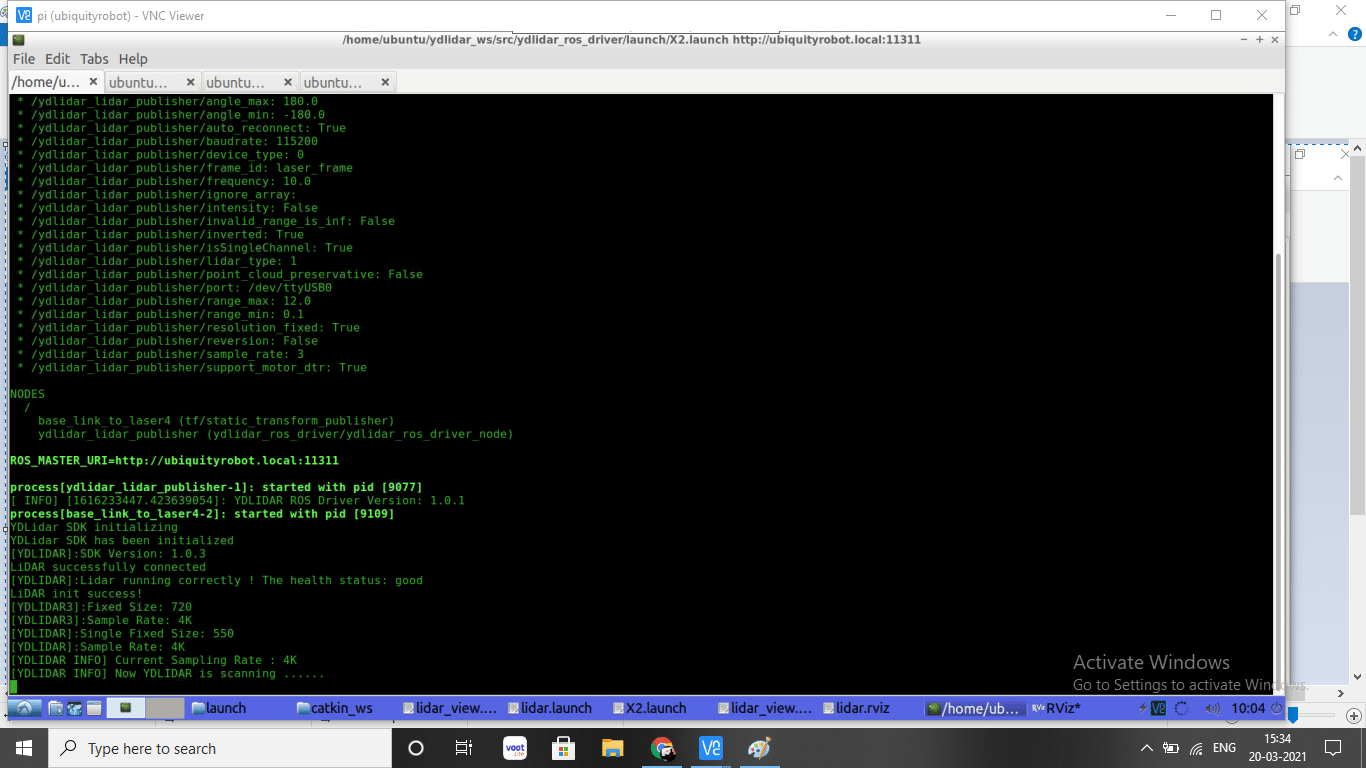Click the VNC server tray icon
This screenshot has width=1366, height=768.
pos(1158,708)
